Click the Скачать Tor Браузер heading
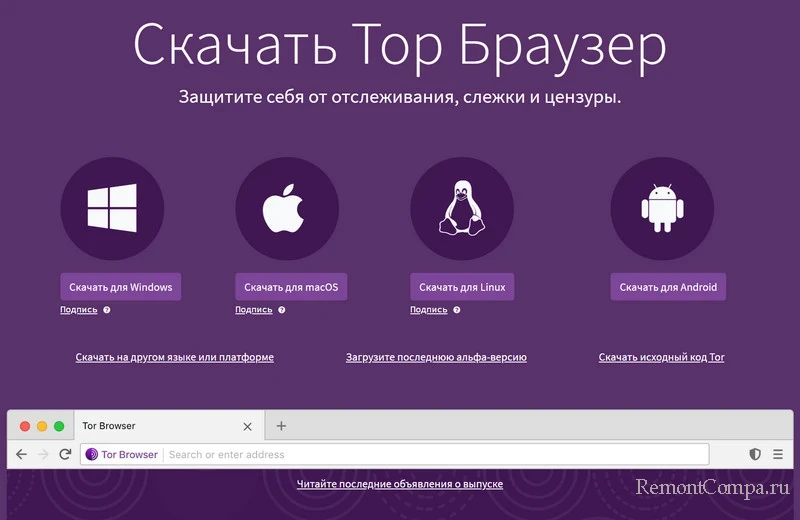Image resolution: width=800 pixels, height=520 pixels. [400, 47]
